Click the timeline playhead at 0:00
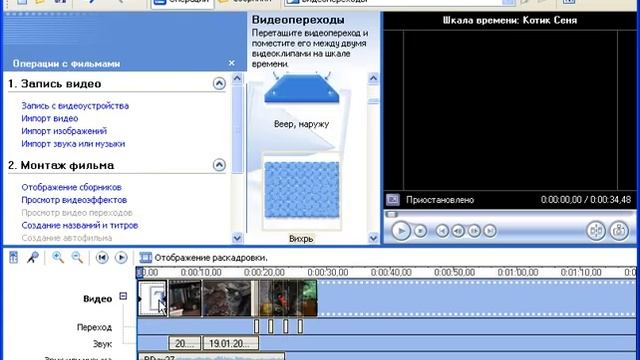 [140, 272]
